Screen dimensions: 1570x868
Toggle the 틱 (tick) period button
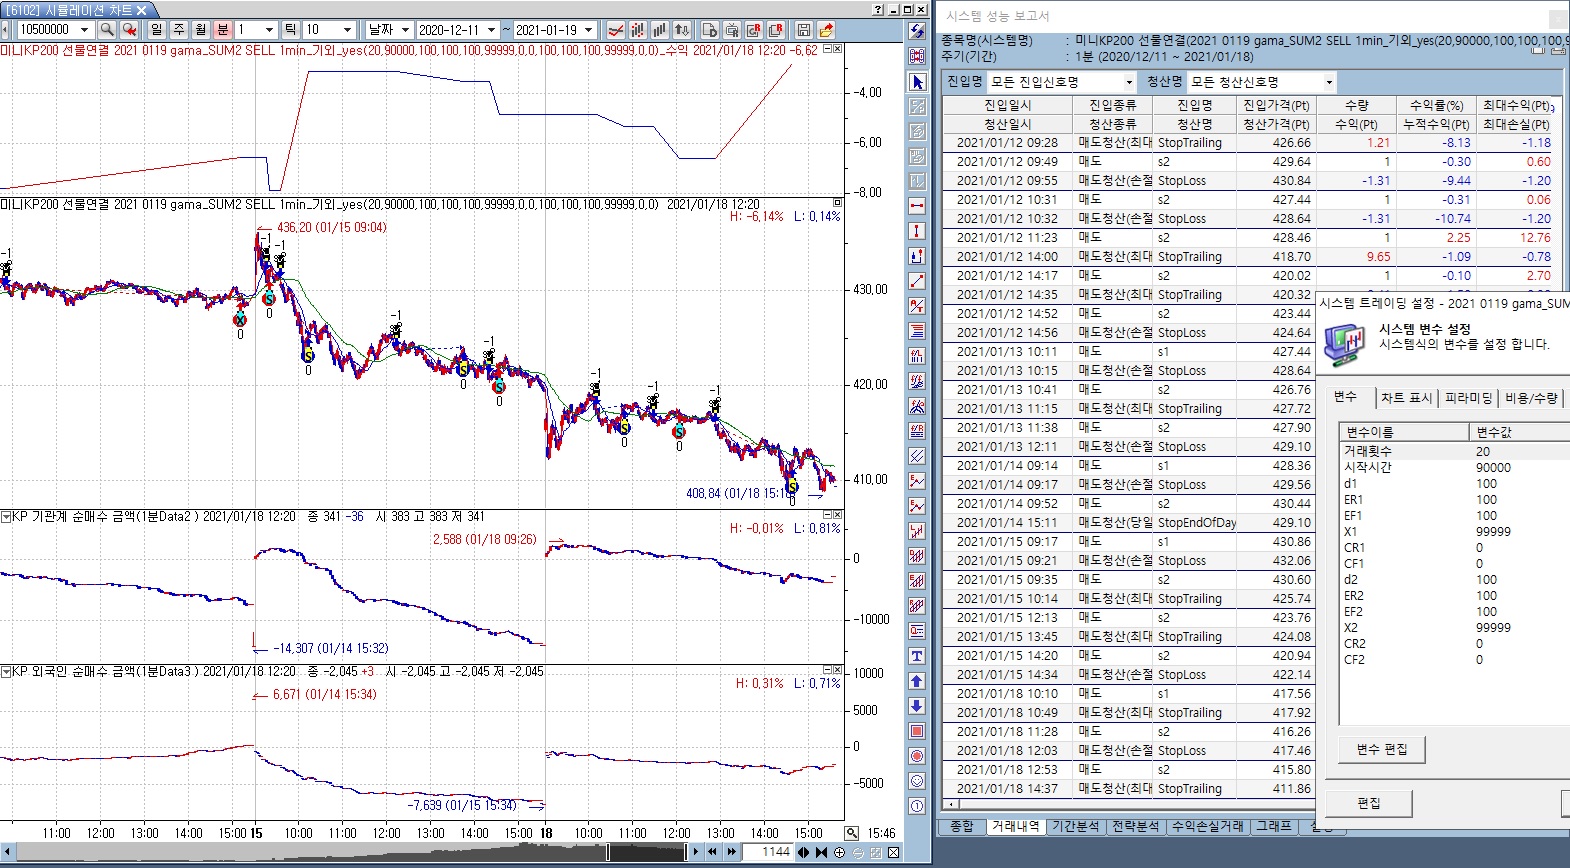coord(290,30)
